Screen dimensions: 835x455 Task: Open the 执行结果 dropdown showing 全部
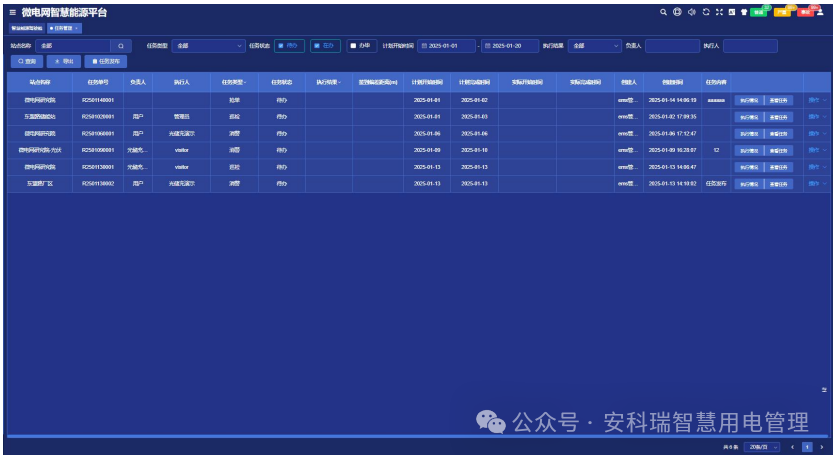point(594,46)
